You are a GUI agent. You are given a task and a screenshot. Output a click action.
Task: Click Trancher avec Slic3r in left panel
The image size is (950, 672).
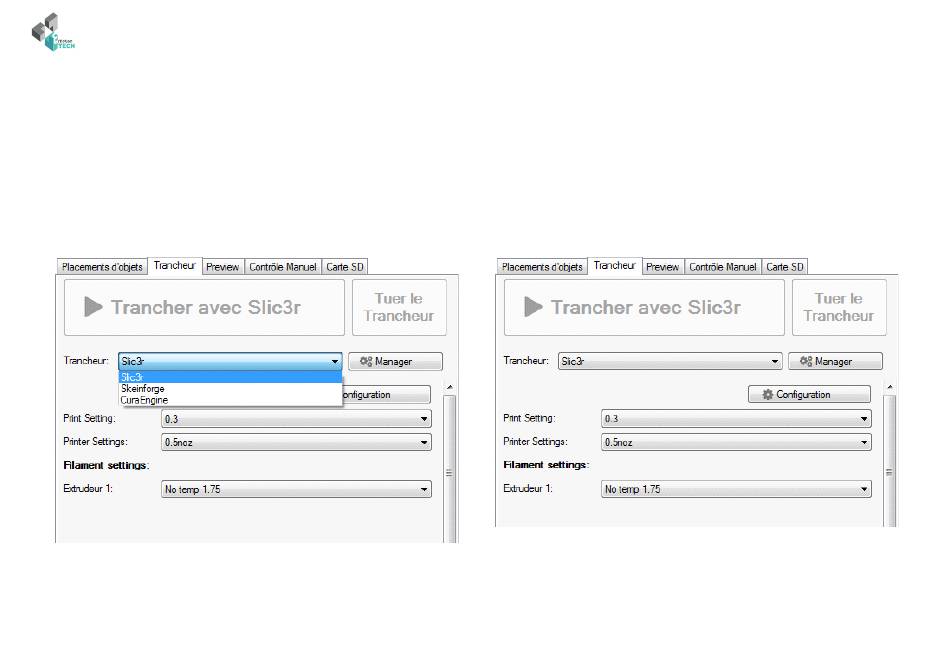click(204, 307)
